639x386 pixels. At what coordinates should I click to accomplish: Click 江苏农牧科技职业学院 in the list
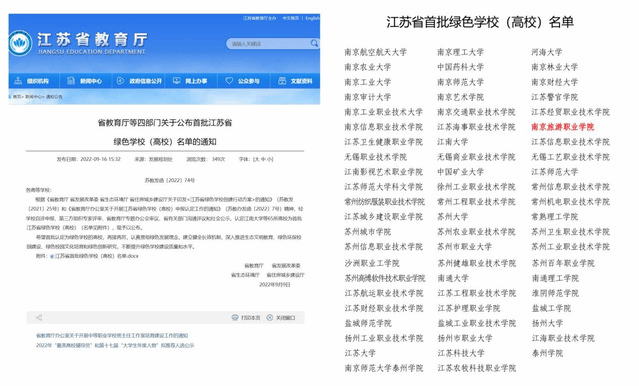[477, 368]
